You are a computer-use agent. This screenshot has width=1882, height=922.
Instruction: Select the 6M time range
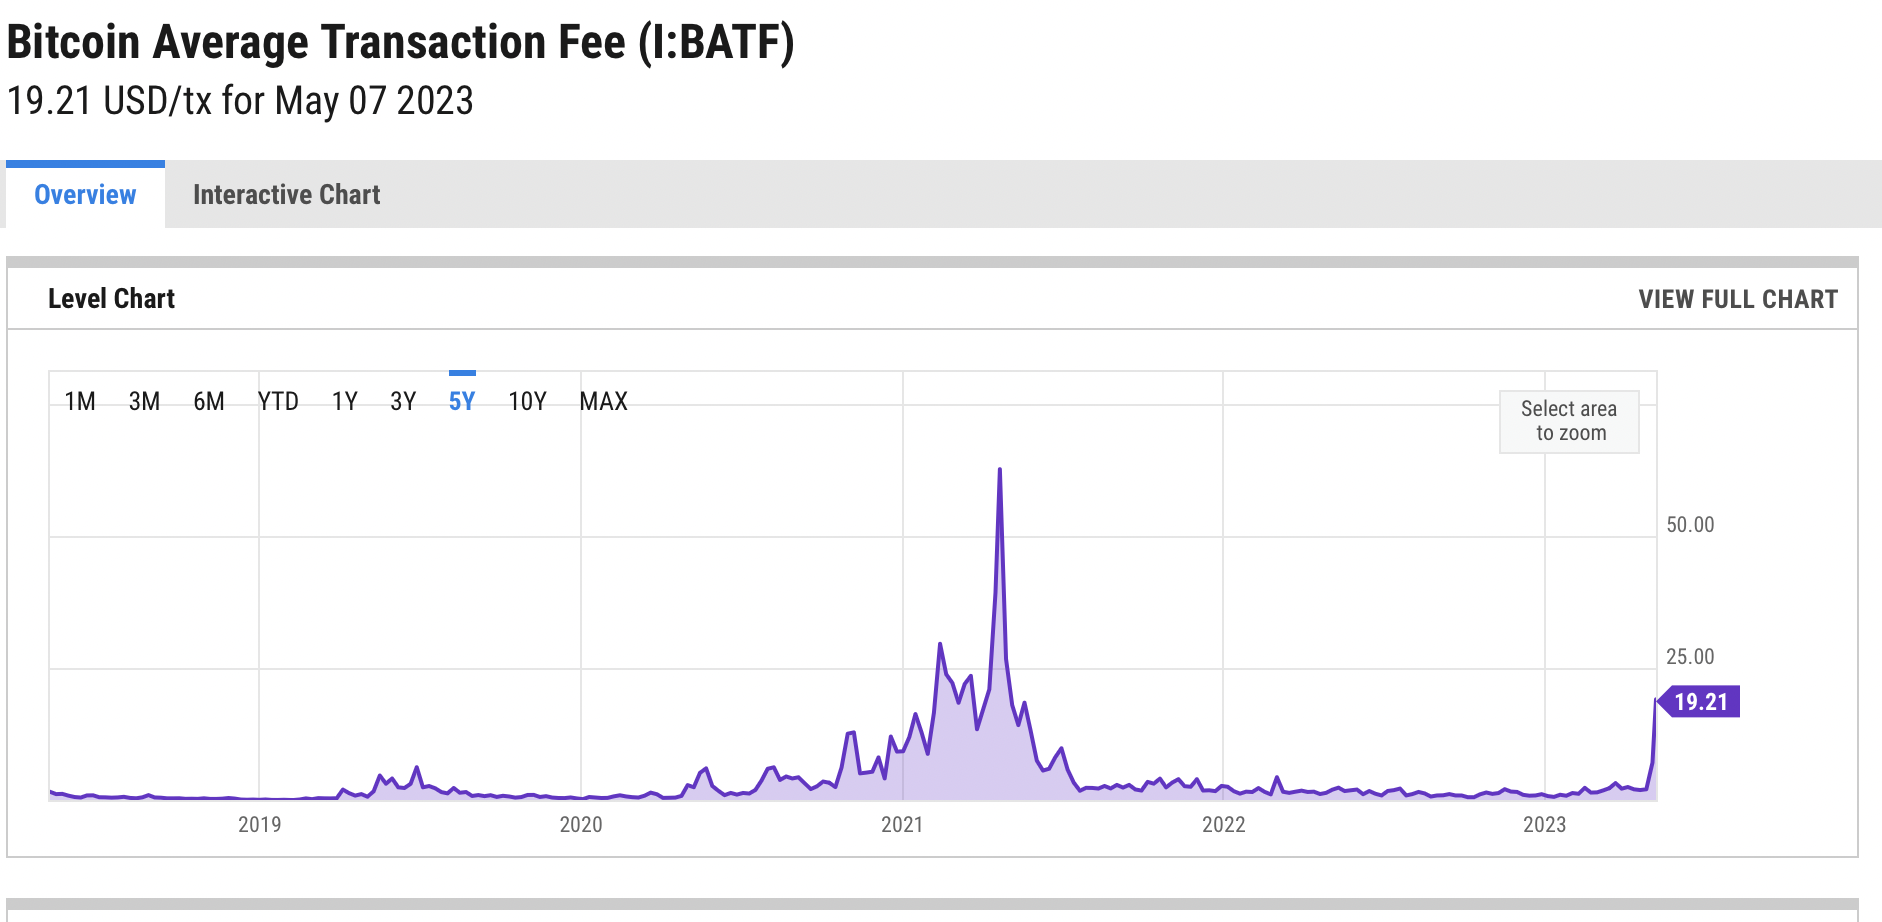[209, 401]
